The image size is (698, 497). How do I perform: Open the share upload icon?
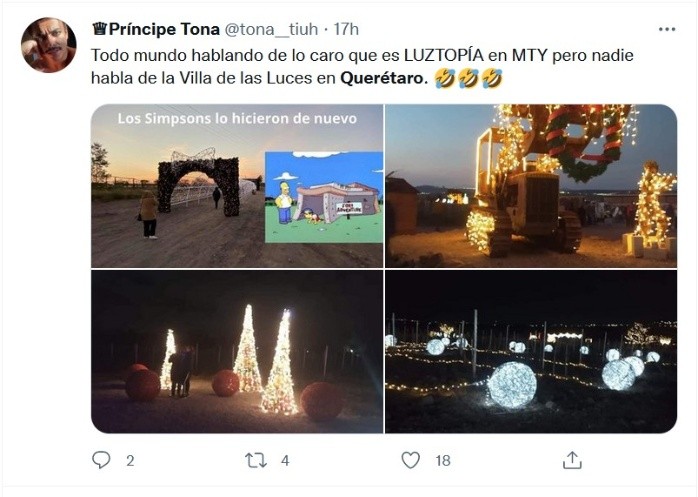pyautogui.click(x=572, y=460)
